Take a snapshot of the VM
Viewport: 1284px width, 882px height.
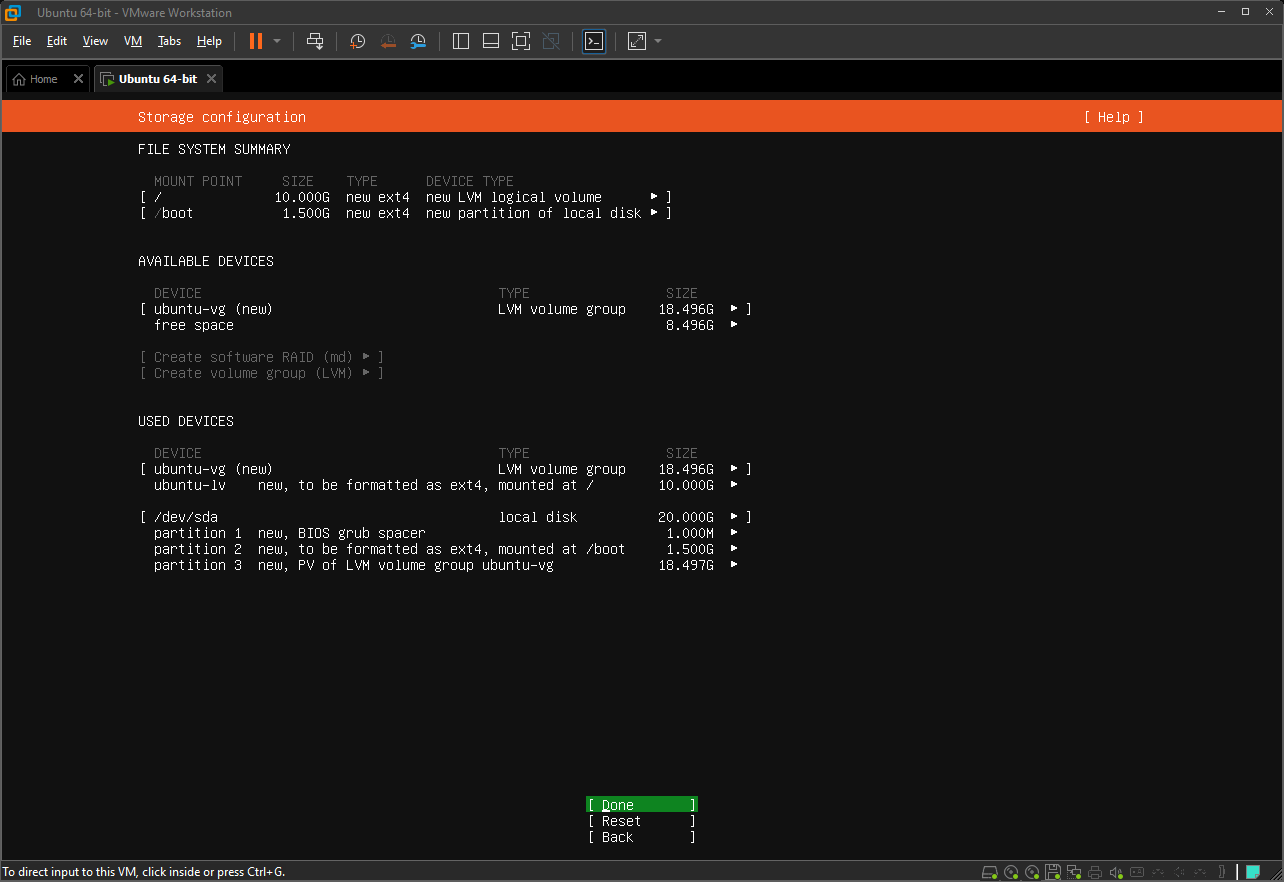pos(358,41)
